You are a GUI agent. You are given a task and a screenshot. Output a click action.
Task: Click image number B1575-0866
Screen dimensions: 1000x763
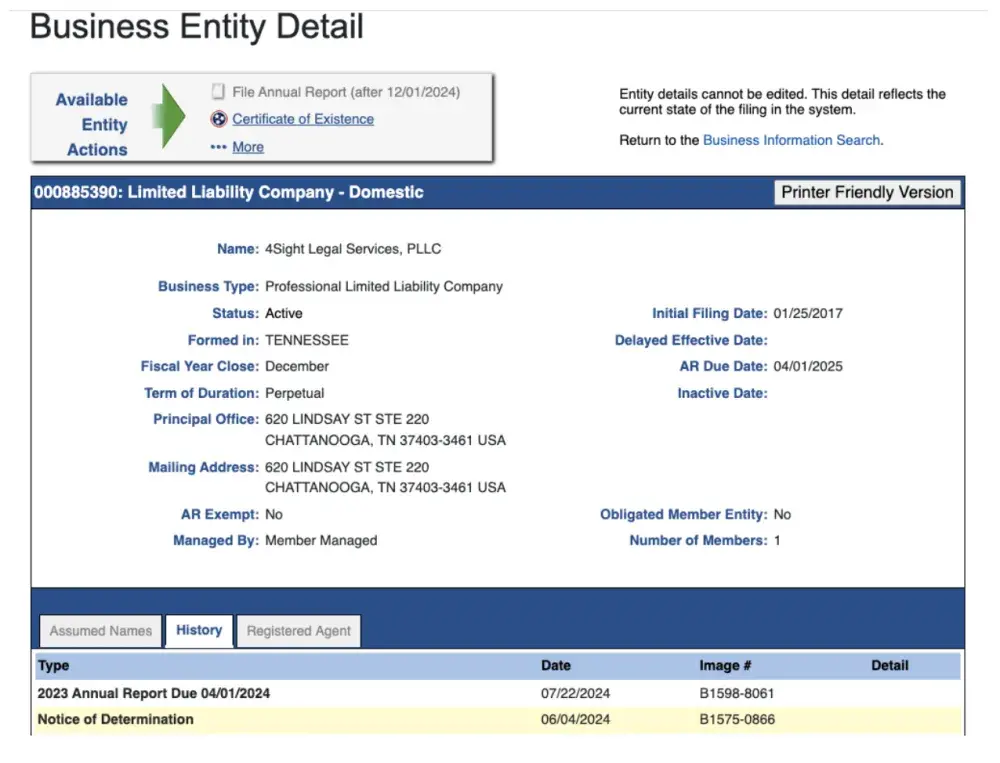pos(737,719)
